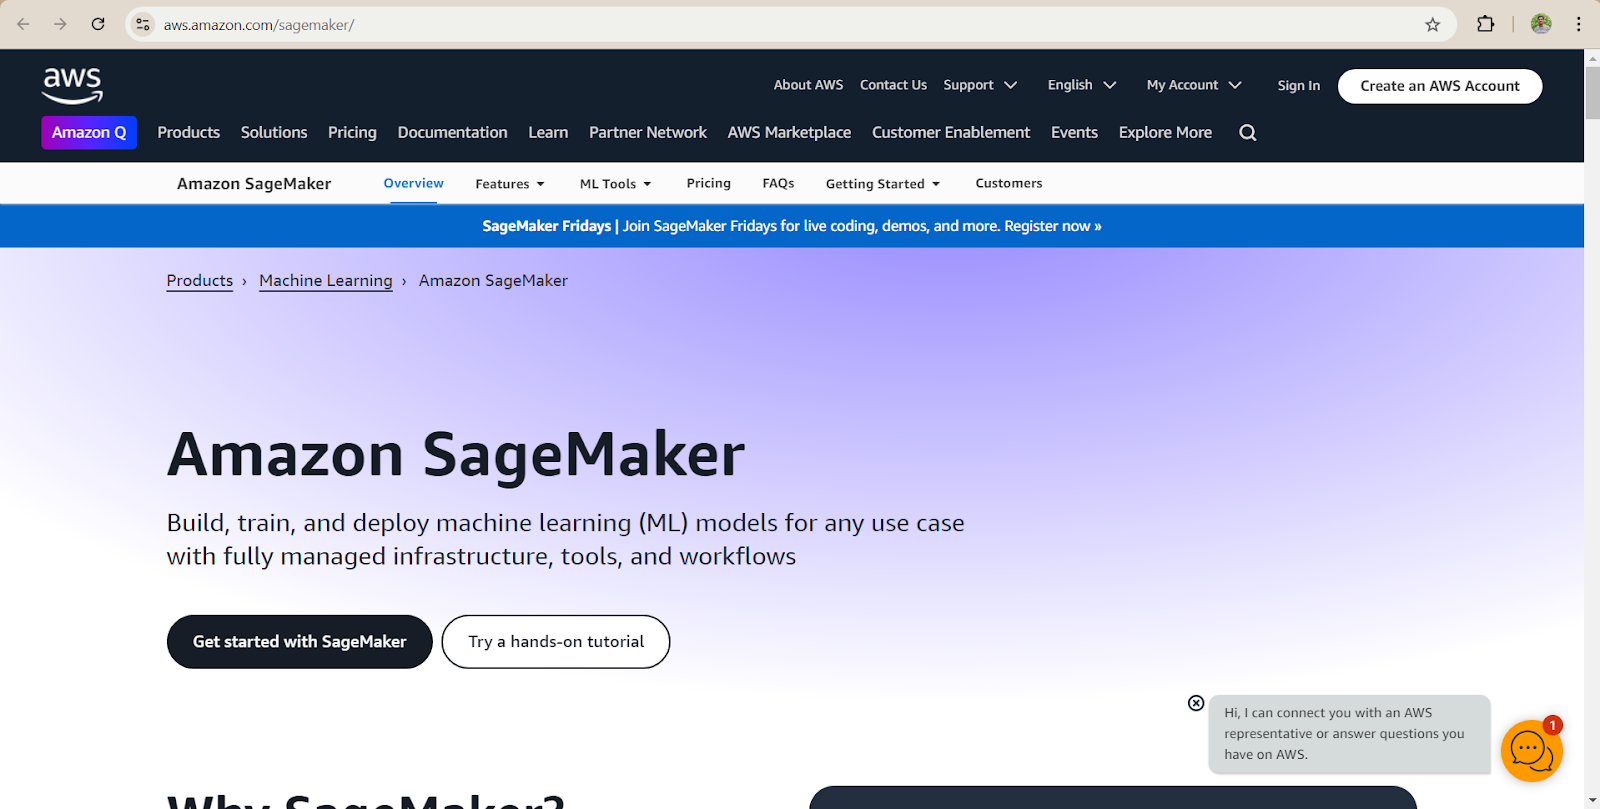View site information icon in address bar

(x=143, y=25)
